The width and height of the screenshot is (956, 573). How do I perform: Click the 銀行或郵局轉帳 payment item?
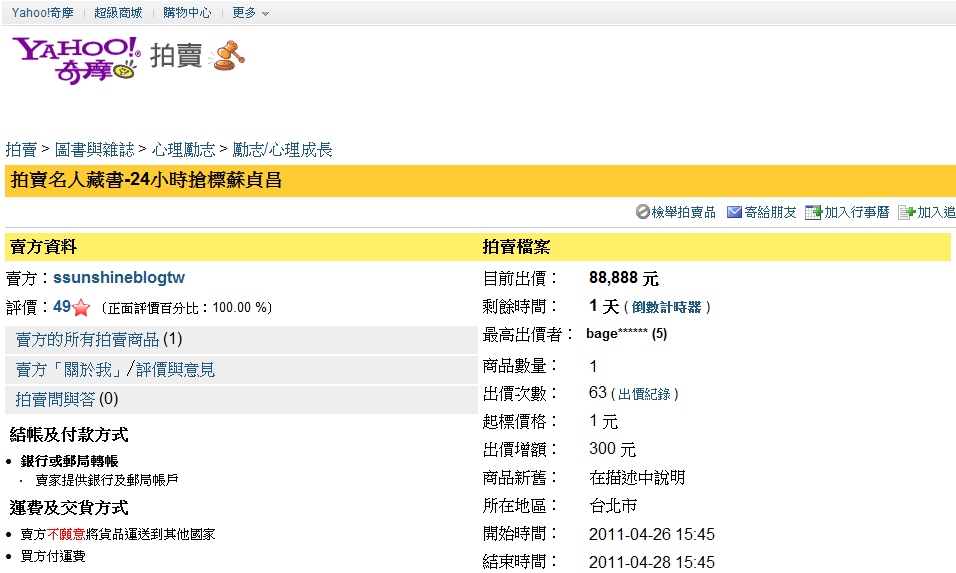[x=70, y=461]
